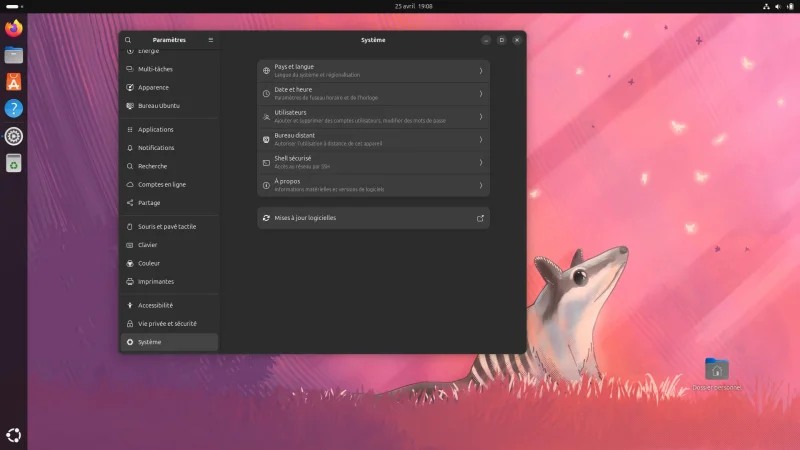
Task: Expand Pays et langue via its chevron
Action: [481, 71]
